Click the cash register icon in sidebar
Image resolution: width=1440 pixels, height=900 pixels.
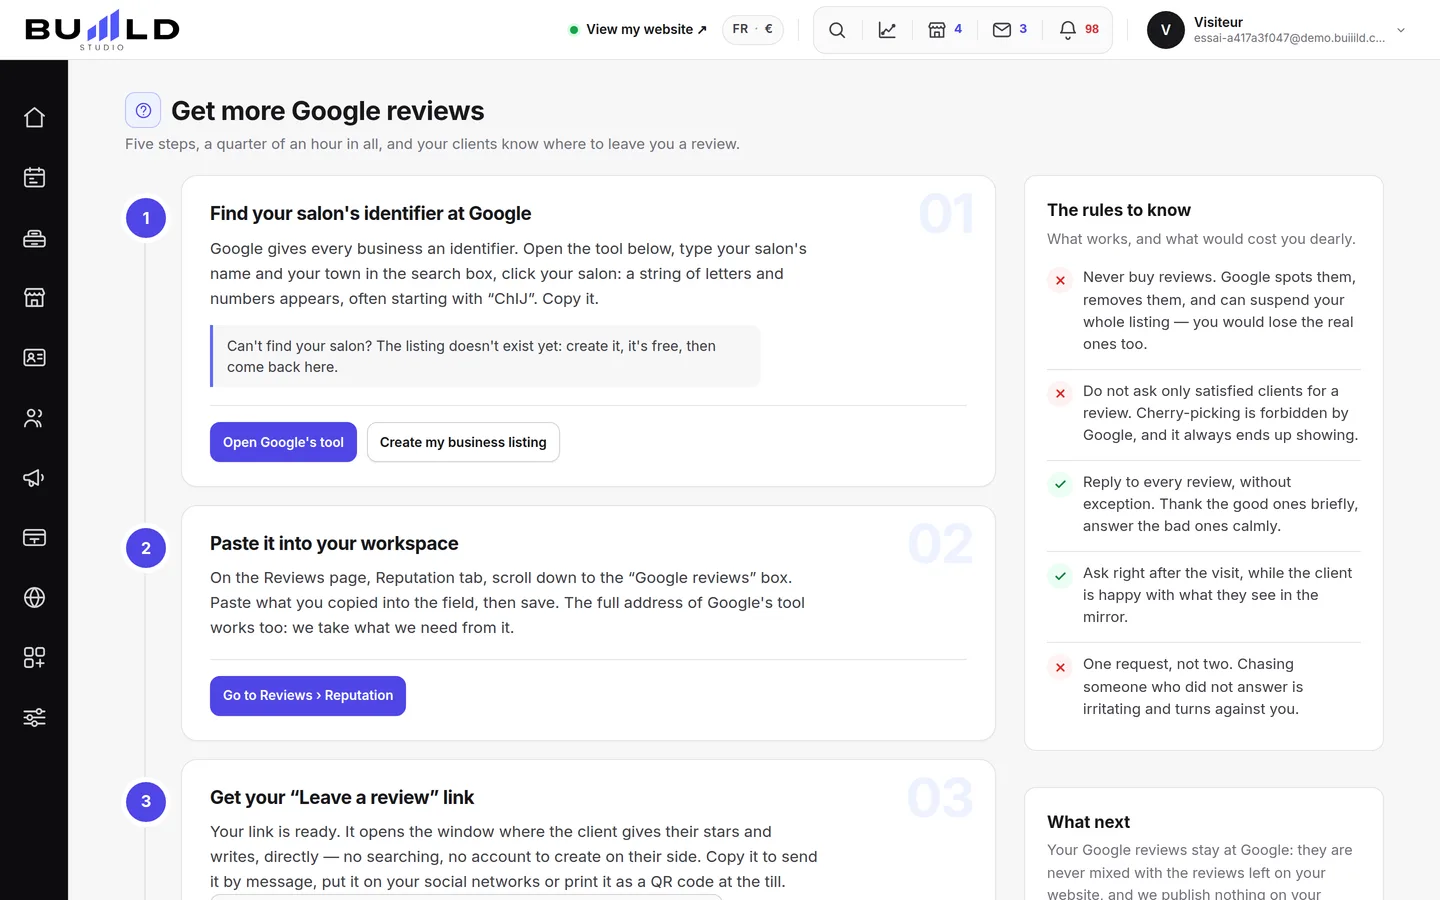click(34, 238)
